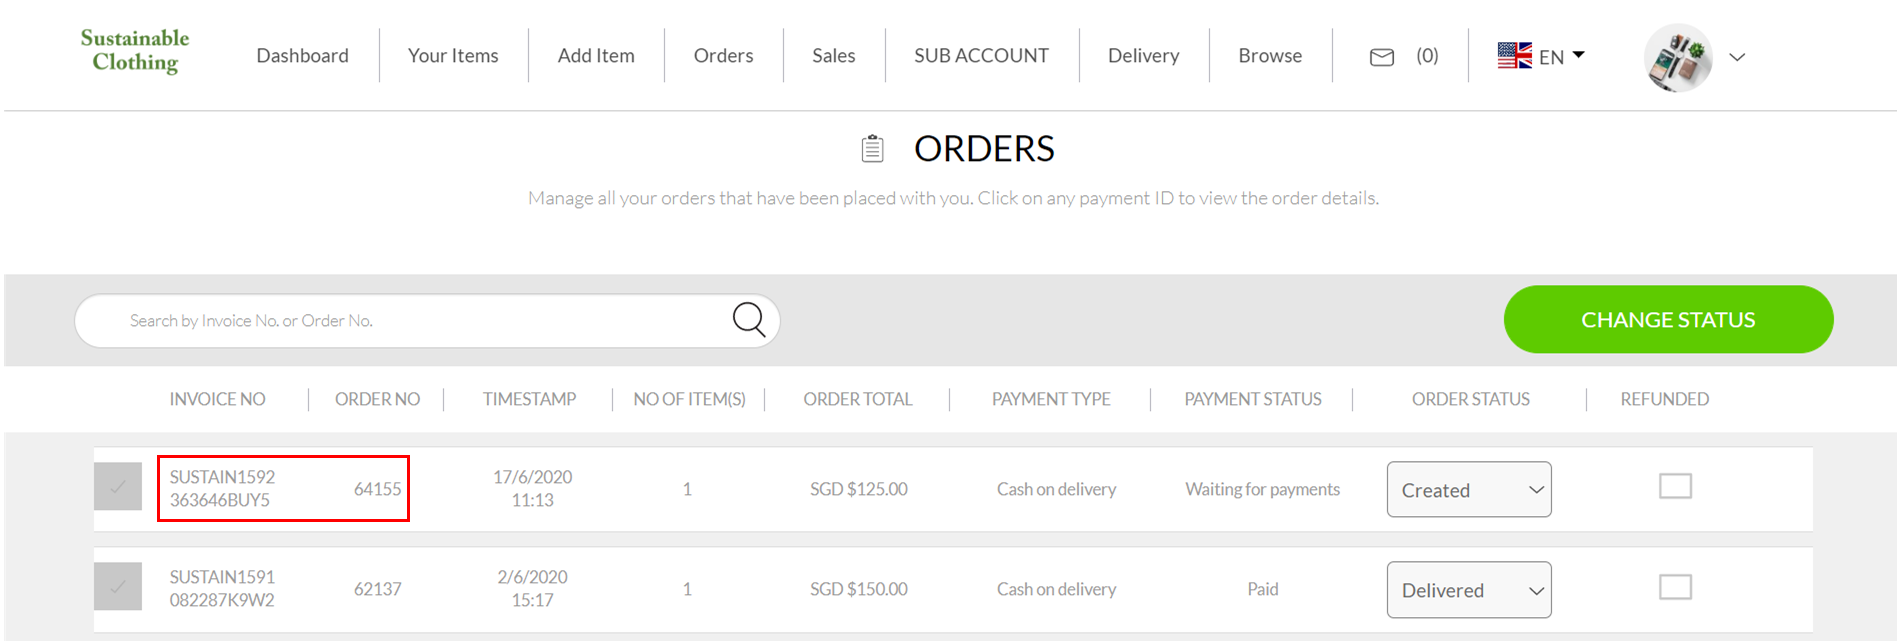Open invoice SUSTAIN1592363646BUY5 details
The height and width of the screenshot is (641, 1897).
[222, 488]
